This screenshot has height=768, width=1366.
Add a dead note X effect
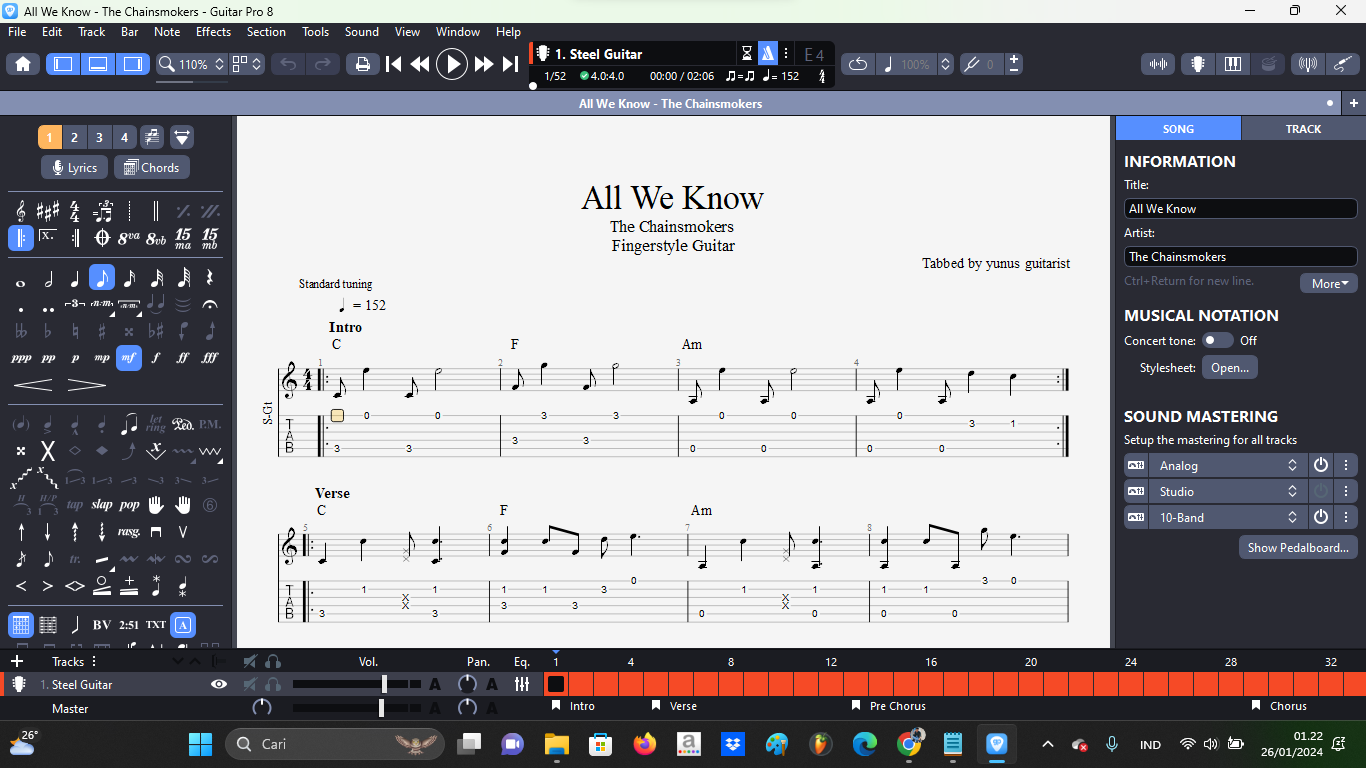[47, 451]
